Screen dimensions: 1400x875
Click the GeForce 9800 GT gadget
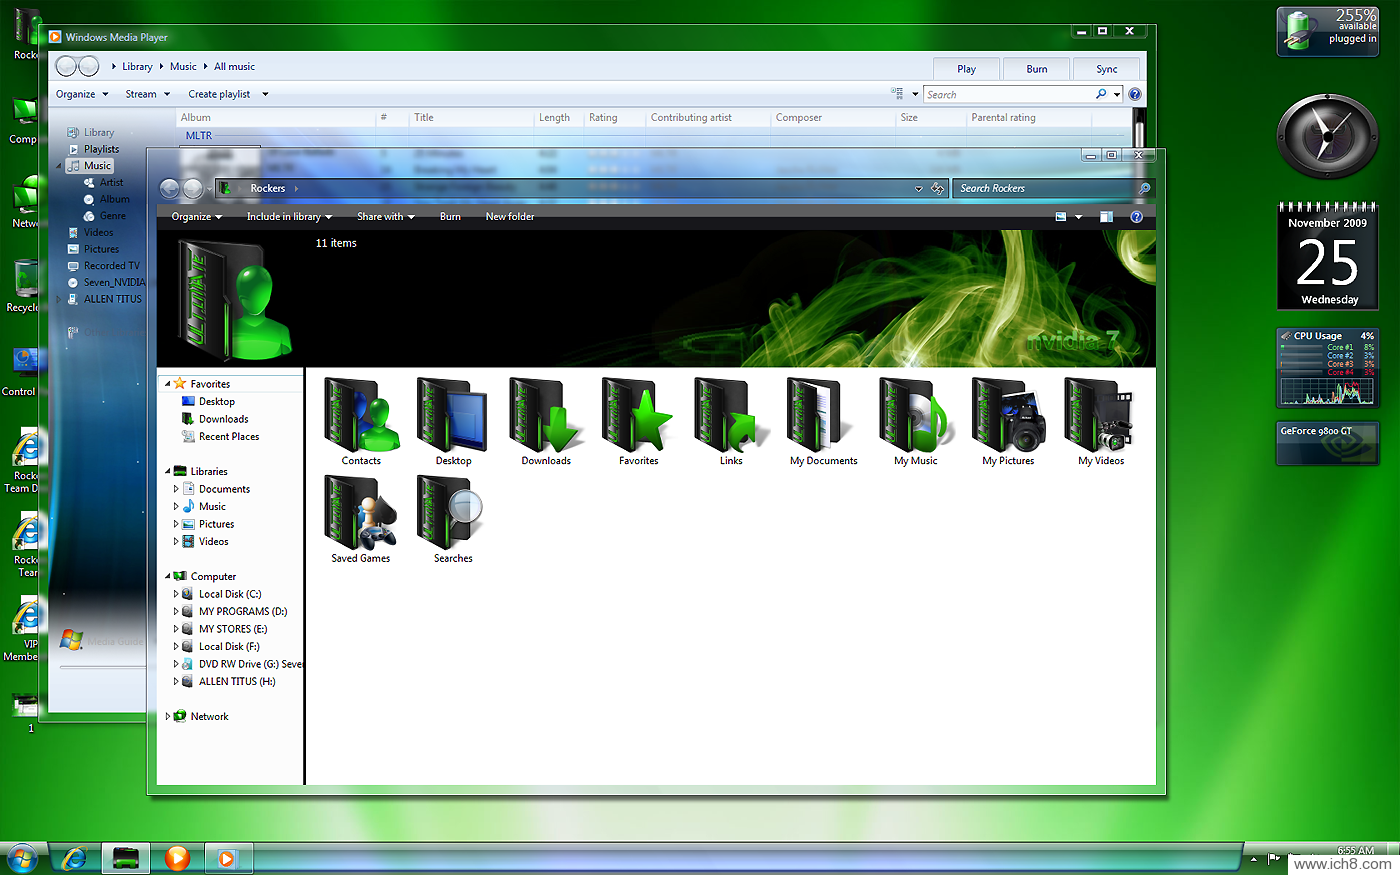click(1327, 443)
